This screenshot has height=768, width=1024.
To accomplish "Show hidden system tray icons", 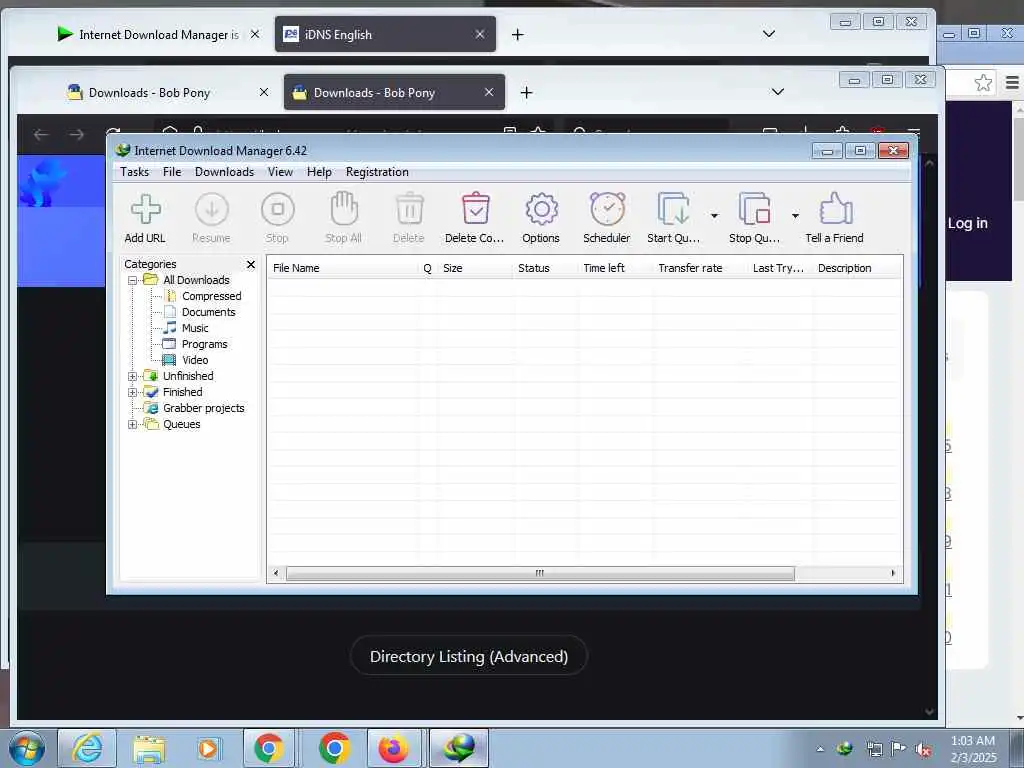I will 820,749.
